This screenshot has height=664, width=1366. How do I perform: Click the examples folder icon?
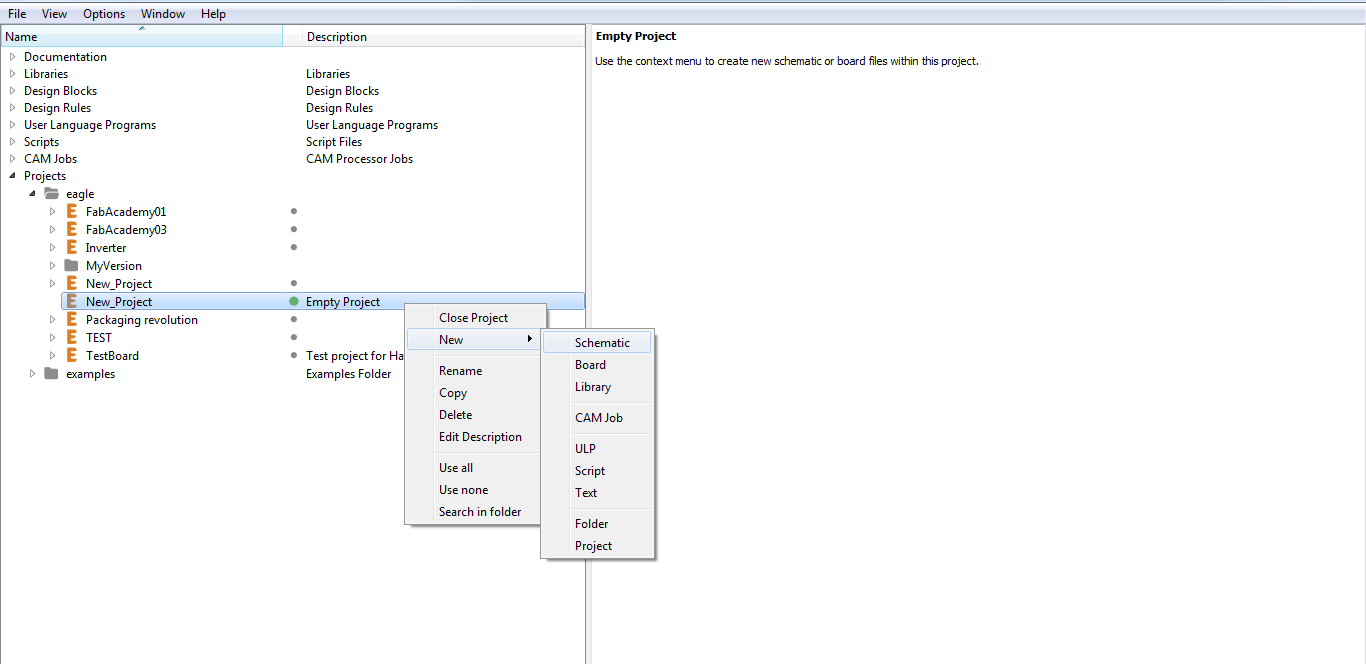51,374
